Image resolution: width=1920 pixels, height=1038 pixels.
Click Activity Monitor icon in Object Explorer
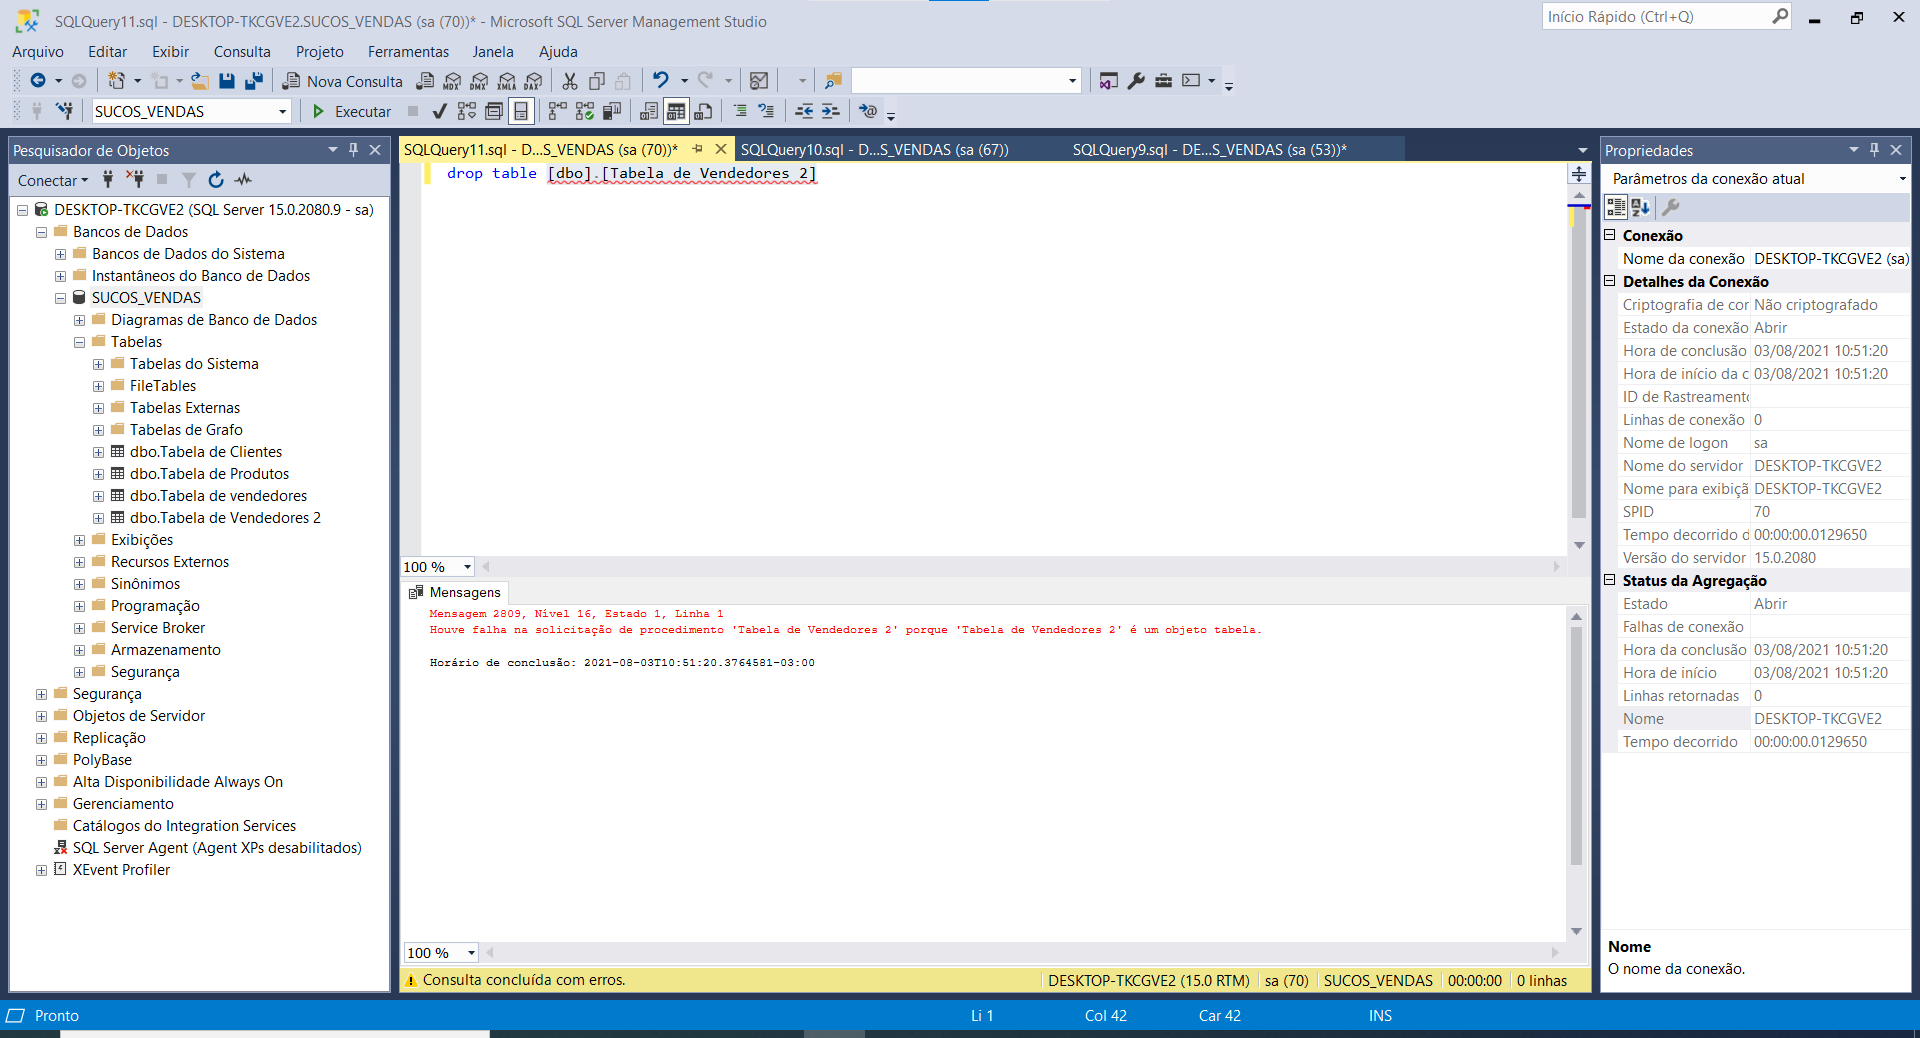tap(243, 180)
